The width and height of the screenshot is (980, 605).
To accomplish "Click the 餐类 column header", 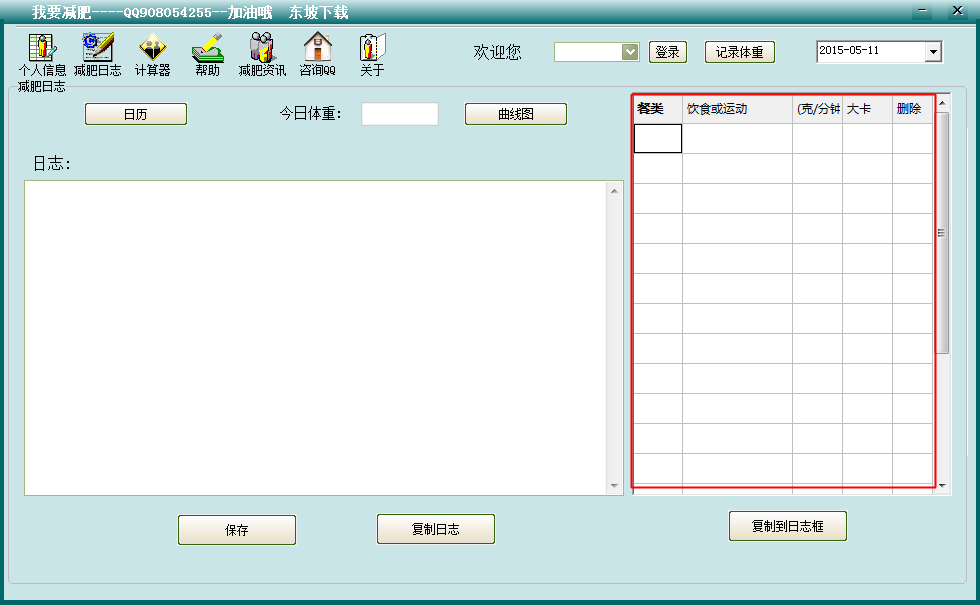I will click(658, 109).
